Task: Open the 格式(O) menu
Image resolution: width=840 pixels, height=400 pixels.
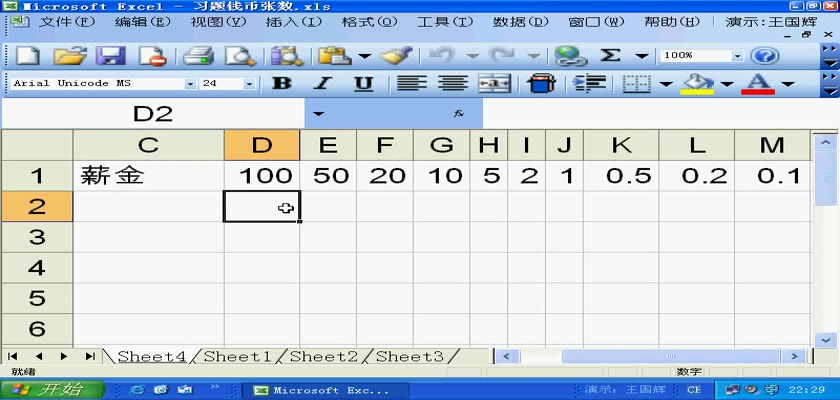Action: [369, 21]
